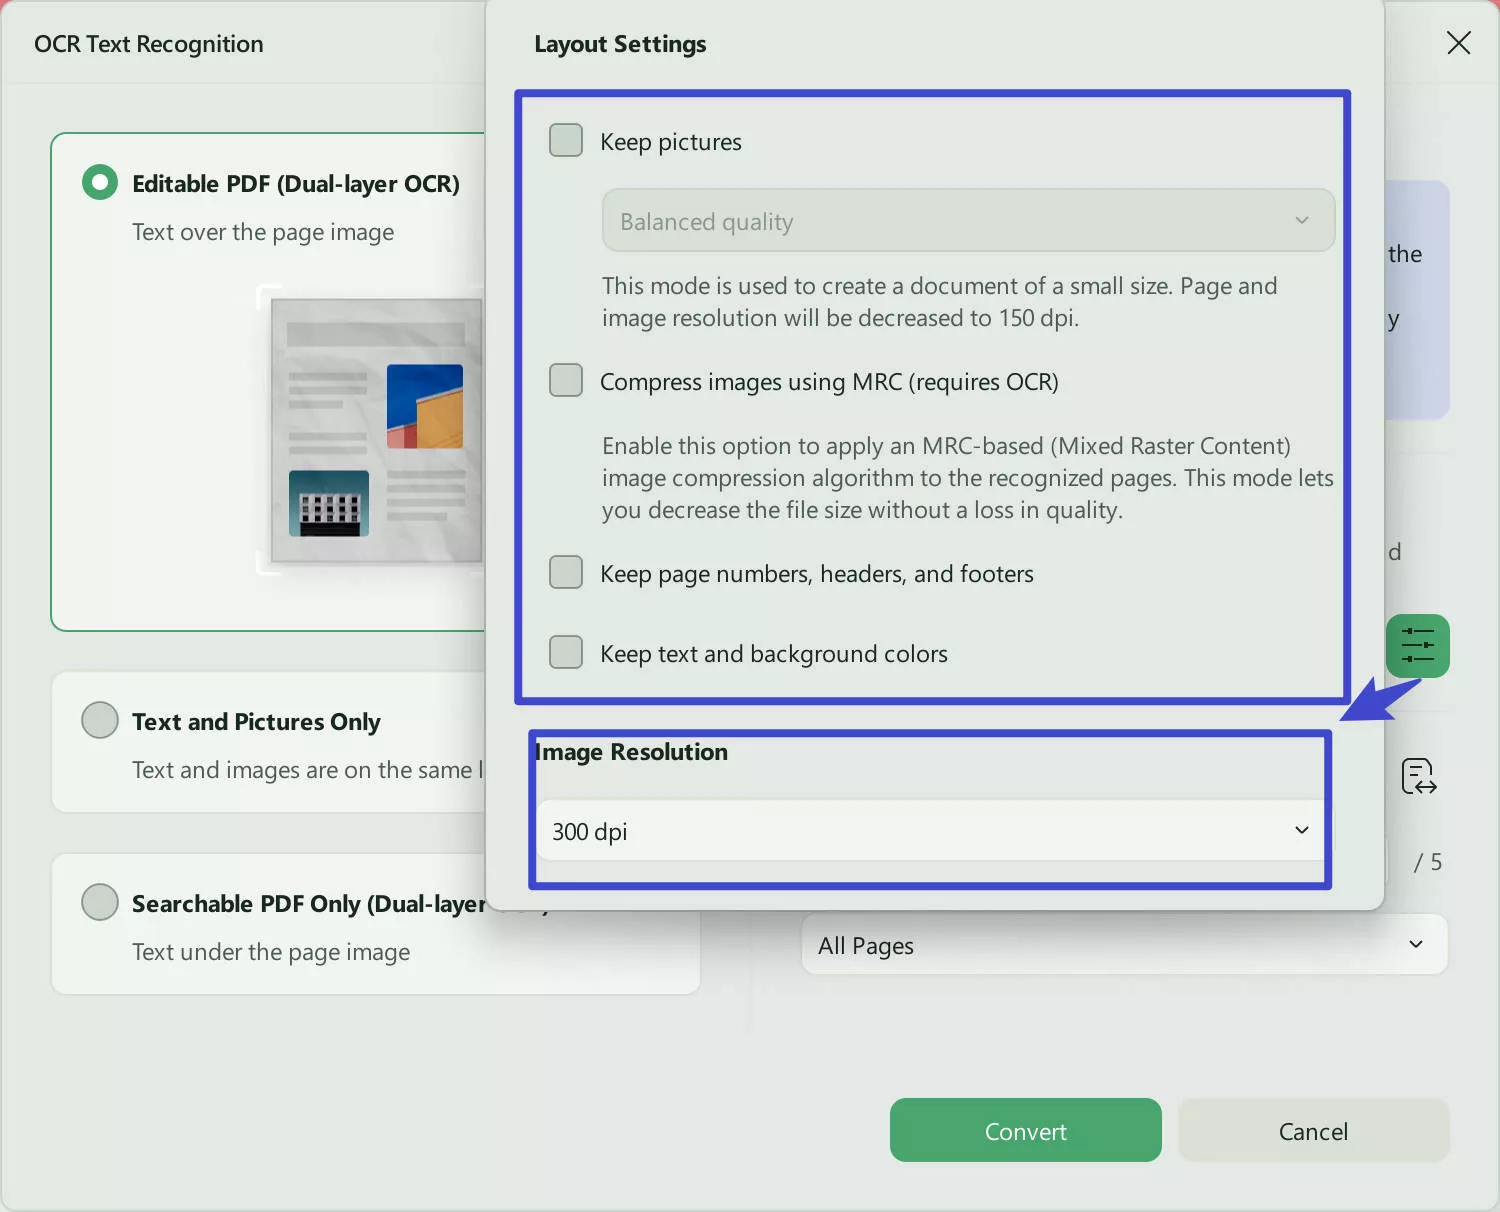This screenshot has width=1500, height=1212.
Task: Select Editable PDF (Dual-layer OCR) mode
Action: (x=99, y=182)
